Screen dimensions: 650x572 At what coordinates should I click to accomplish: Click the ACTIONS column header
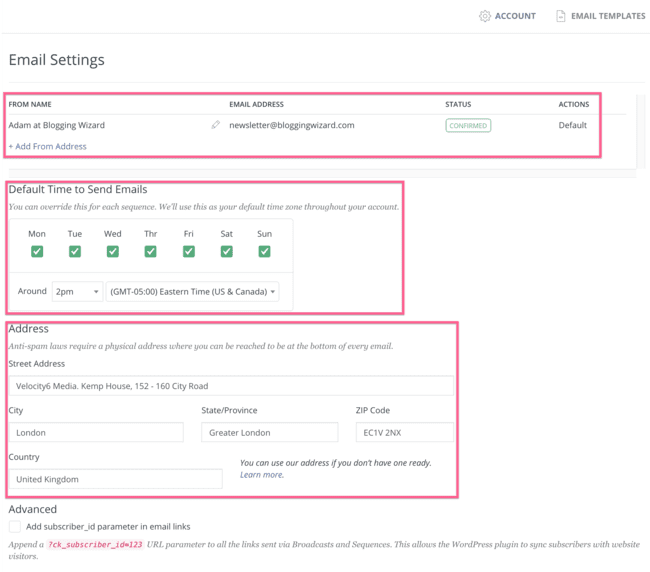tap(574, 104)
